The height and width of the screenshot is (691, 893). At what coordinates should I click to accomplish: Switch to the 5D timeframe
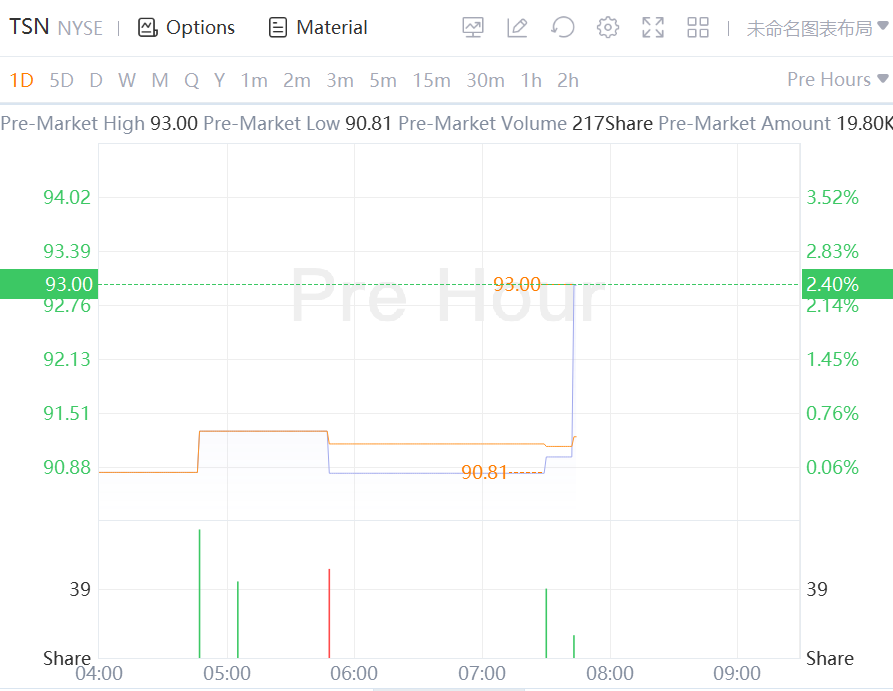point(61,80)
